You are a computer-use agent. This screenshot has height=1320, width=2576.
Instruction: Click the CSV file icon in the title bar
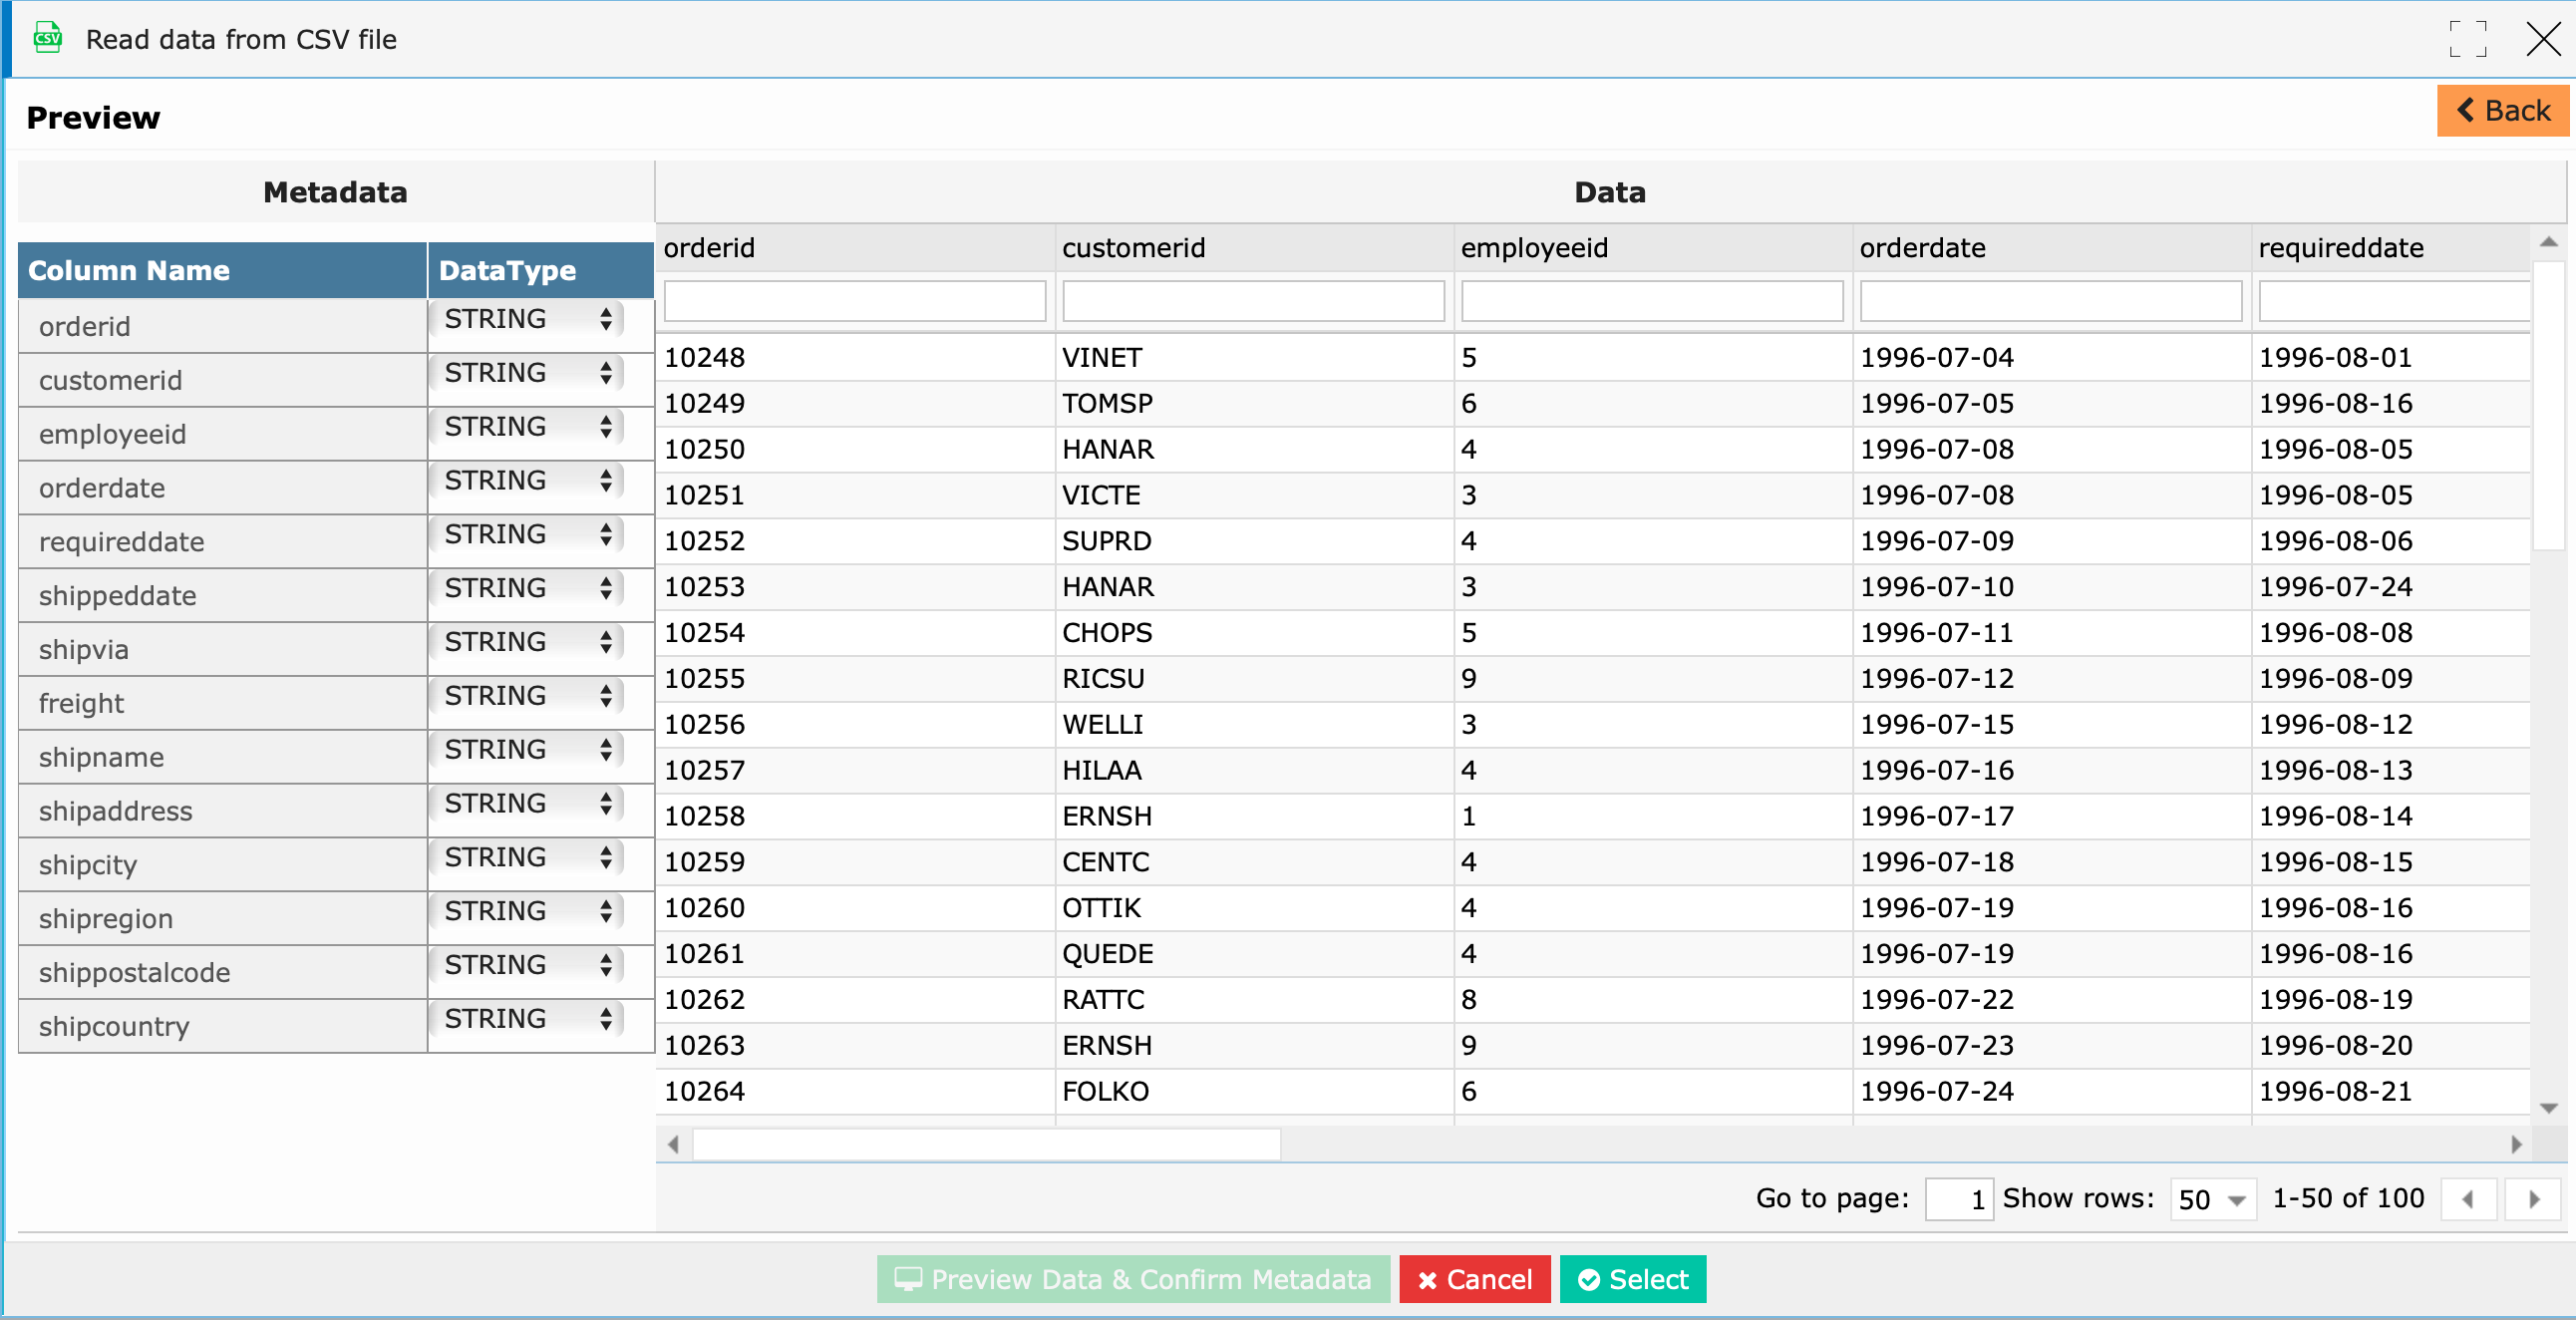[46, 39]
